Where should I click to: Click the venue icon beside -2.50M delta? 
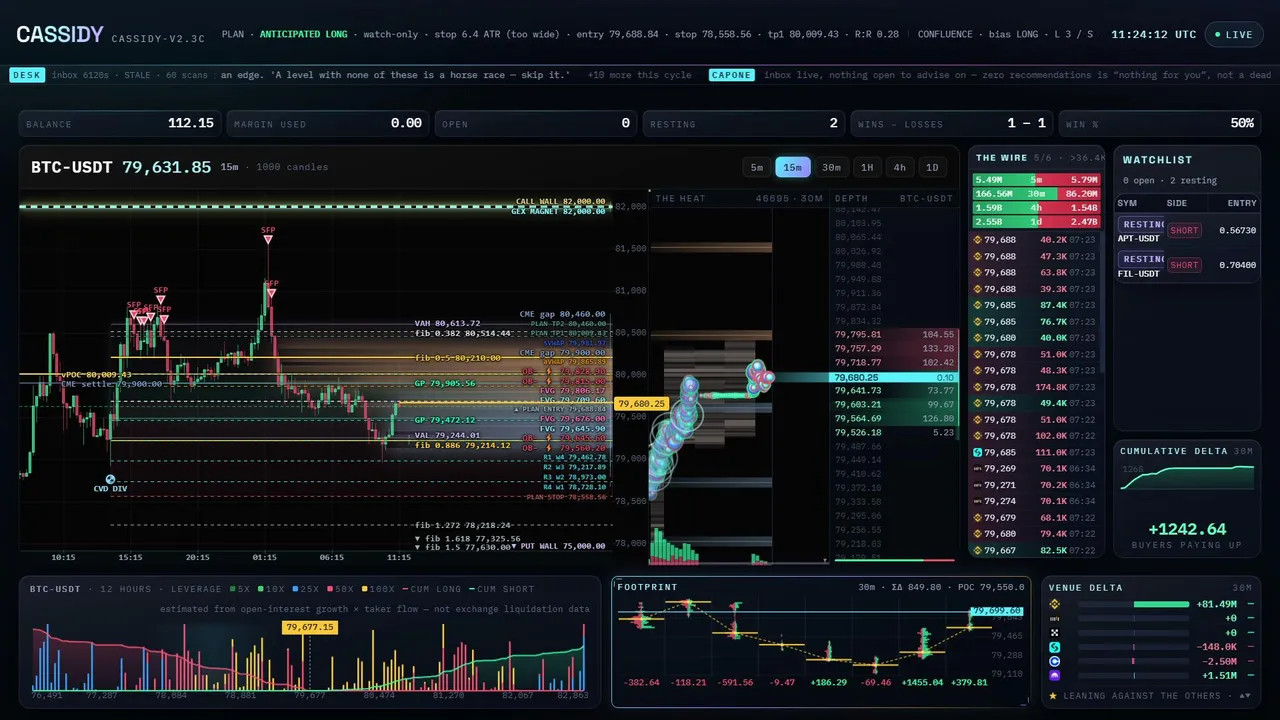(1053, 662)
